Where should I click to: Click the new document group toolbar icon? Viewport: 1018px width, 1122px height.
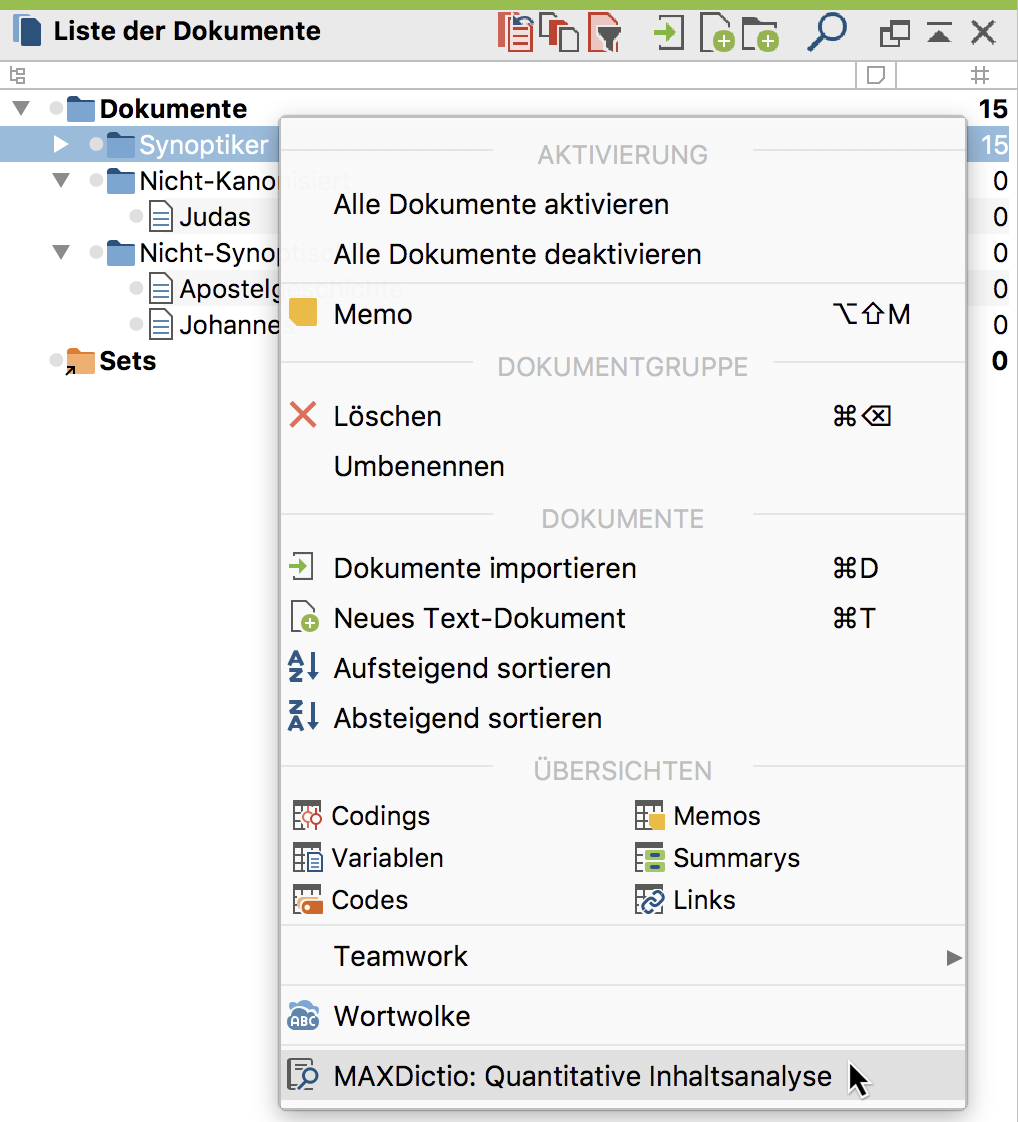760,34
